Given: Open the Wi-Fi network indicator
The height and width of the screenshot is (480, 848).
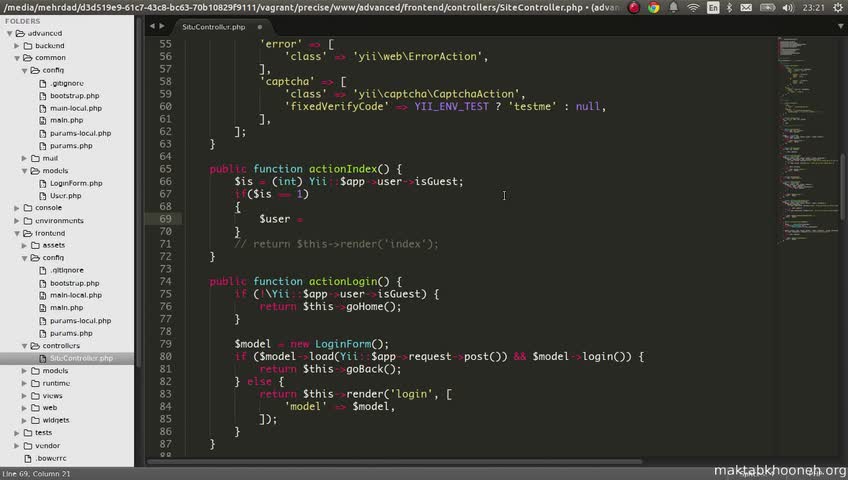Looking at the screenshot, I should (x=693, y=8).
